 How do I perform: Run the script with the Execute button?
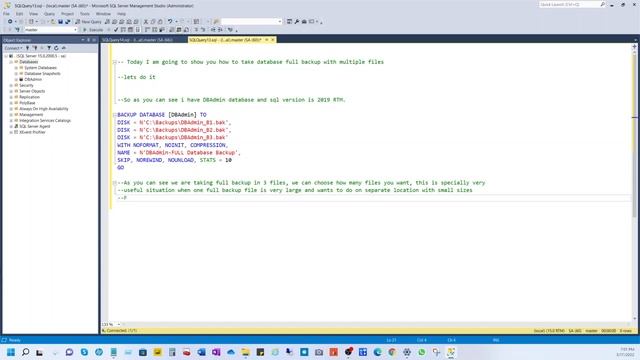pos(93,30)
